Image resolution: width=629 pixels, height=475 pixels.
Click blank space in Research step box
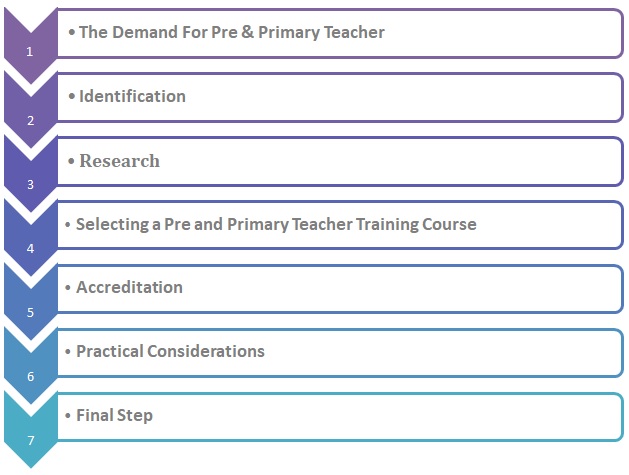pyautogui.click(x=401, y=161)
